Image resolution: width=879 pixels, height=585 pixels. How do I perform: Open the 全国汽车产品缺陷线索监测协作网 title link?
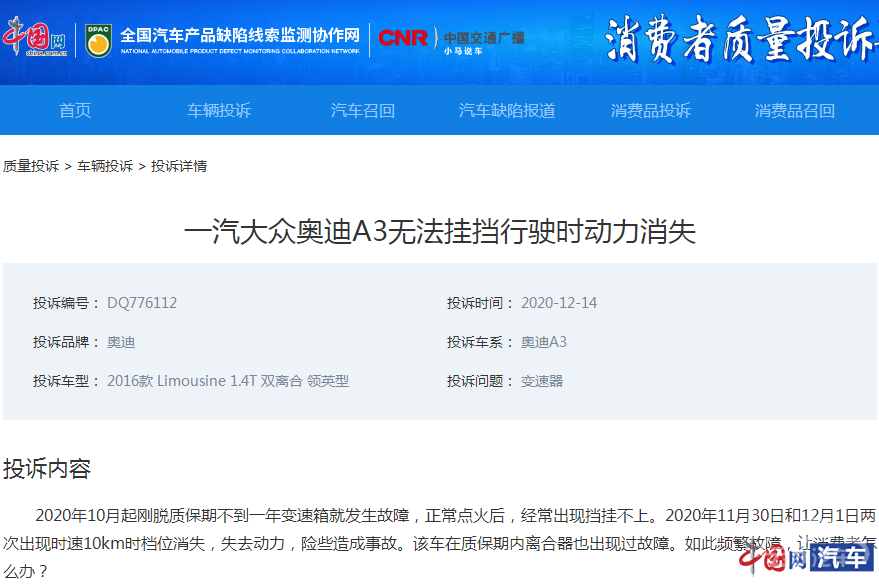point(240,40)
